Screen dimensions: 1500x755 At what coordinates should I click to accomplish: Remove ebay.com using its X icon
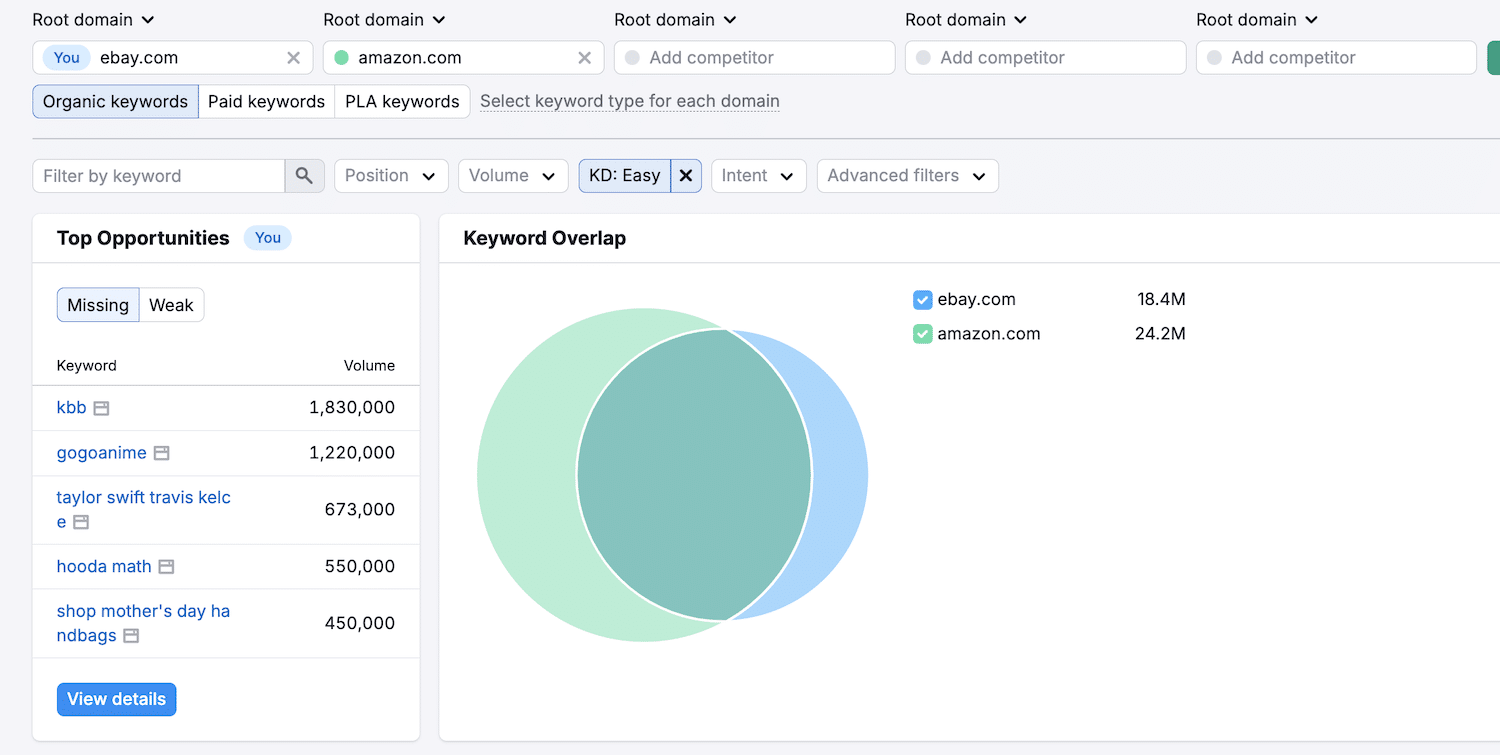tap(293, 58)
